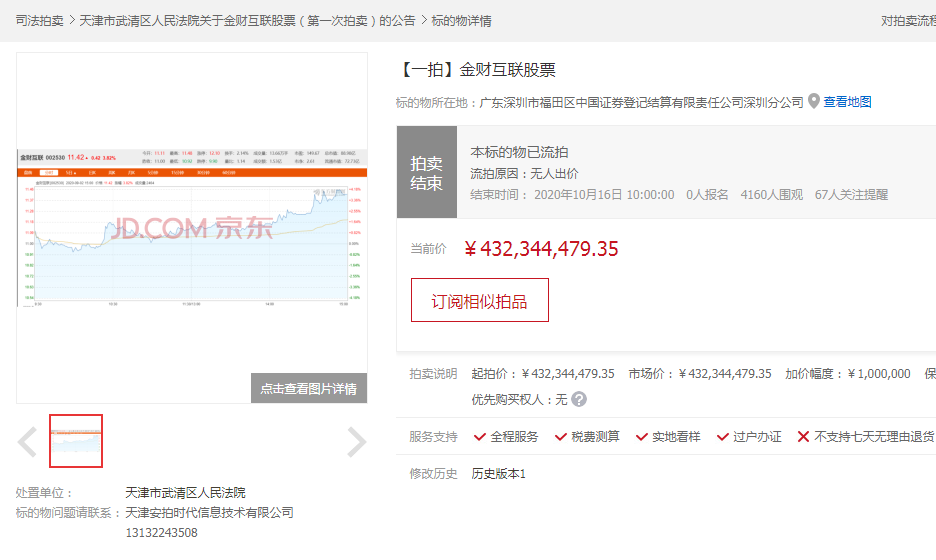The height and width of the screenshot is (560, 936).
Task: Click the checkmark icon next to 税费测算
Action: [561, 437]
